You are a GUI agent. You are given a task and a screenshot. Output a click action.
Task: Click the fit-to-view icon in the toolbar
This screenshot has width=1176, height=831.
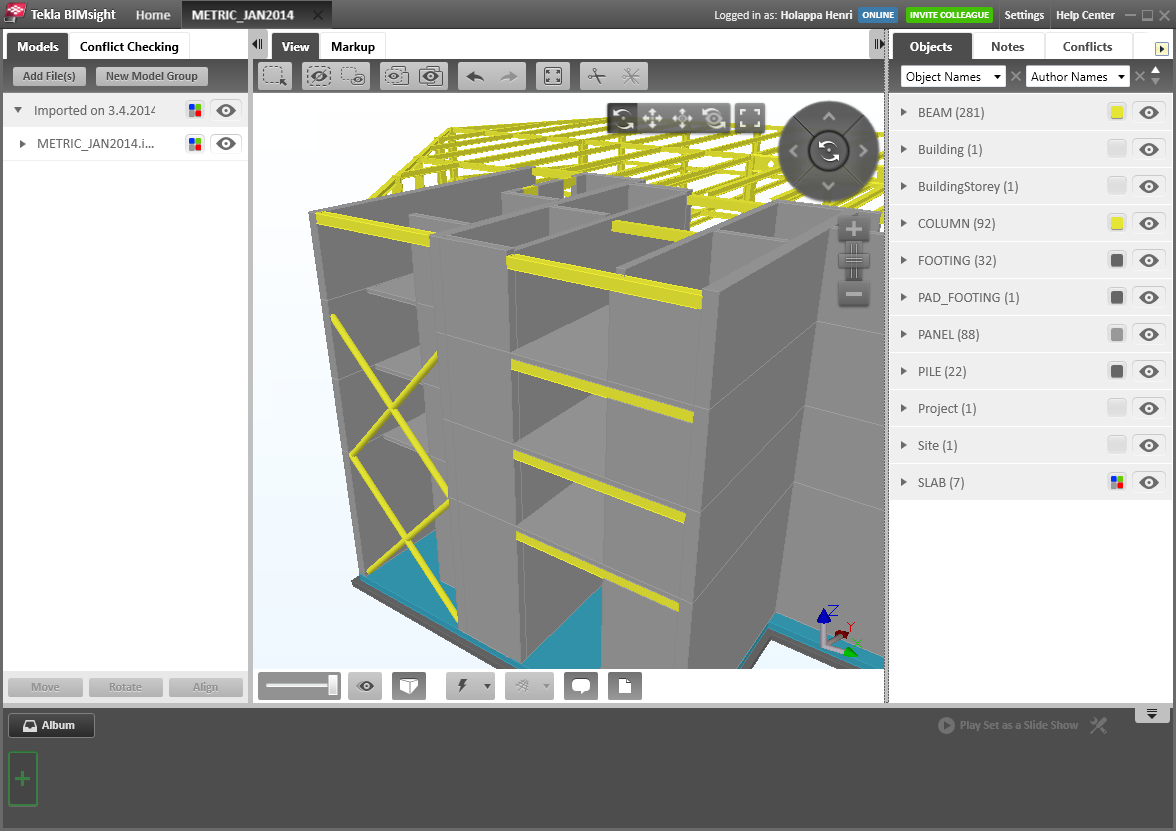(553, 76)
